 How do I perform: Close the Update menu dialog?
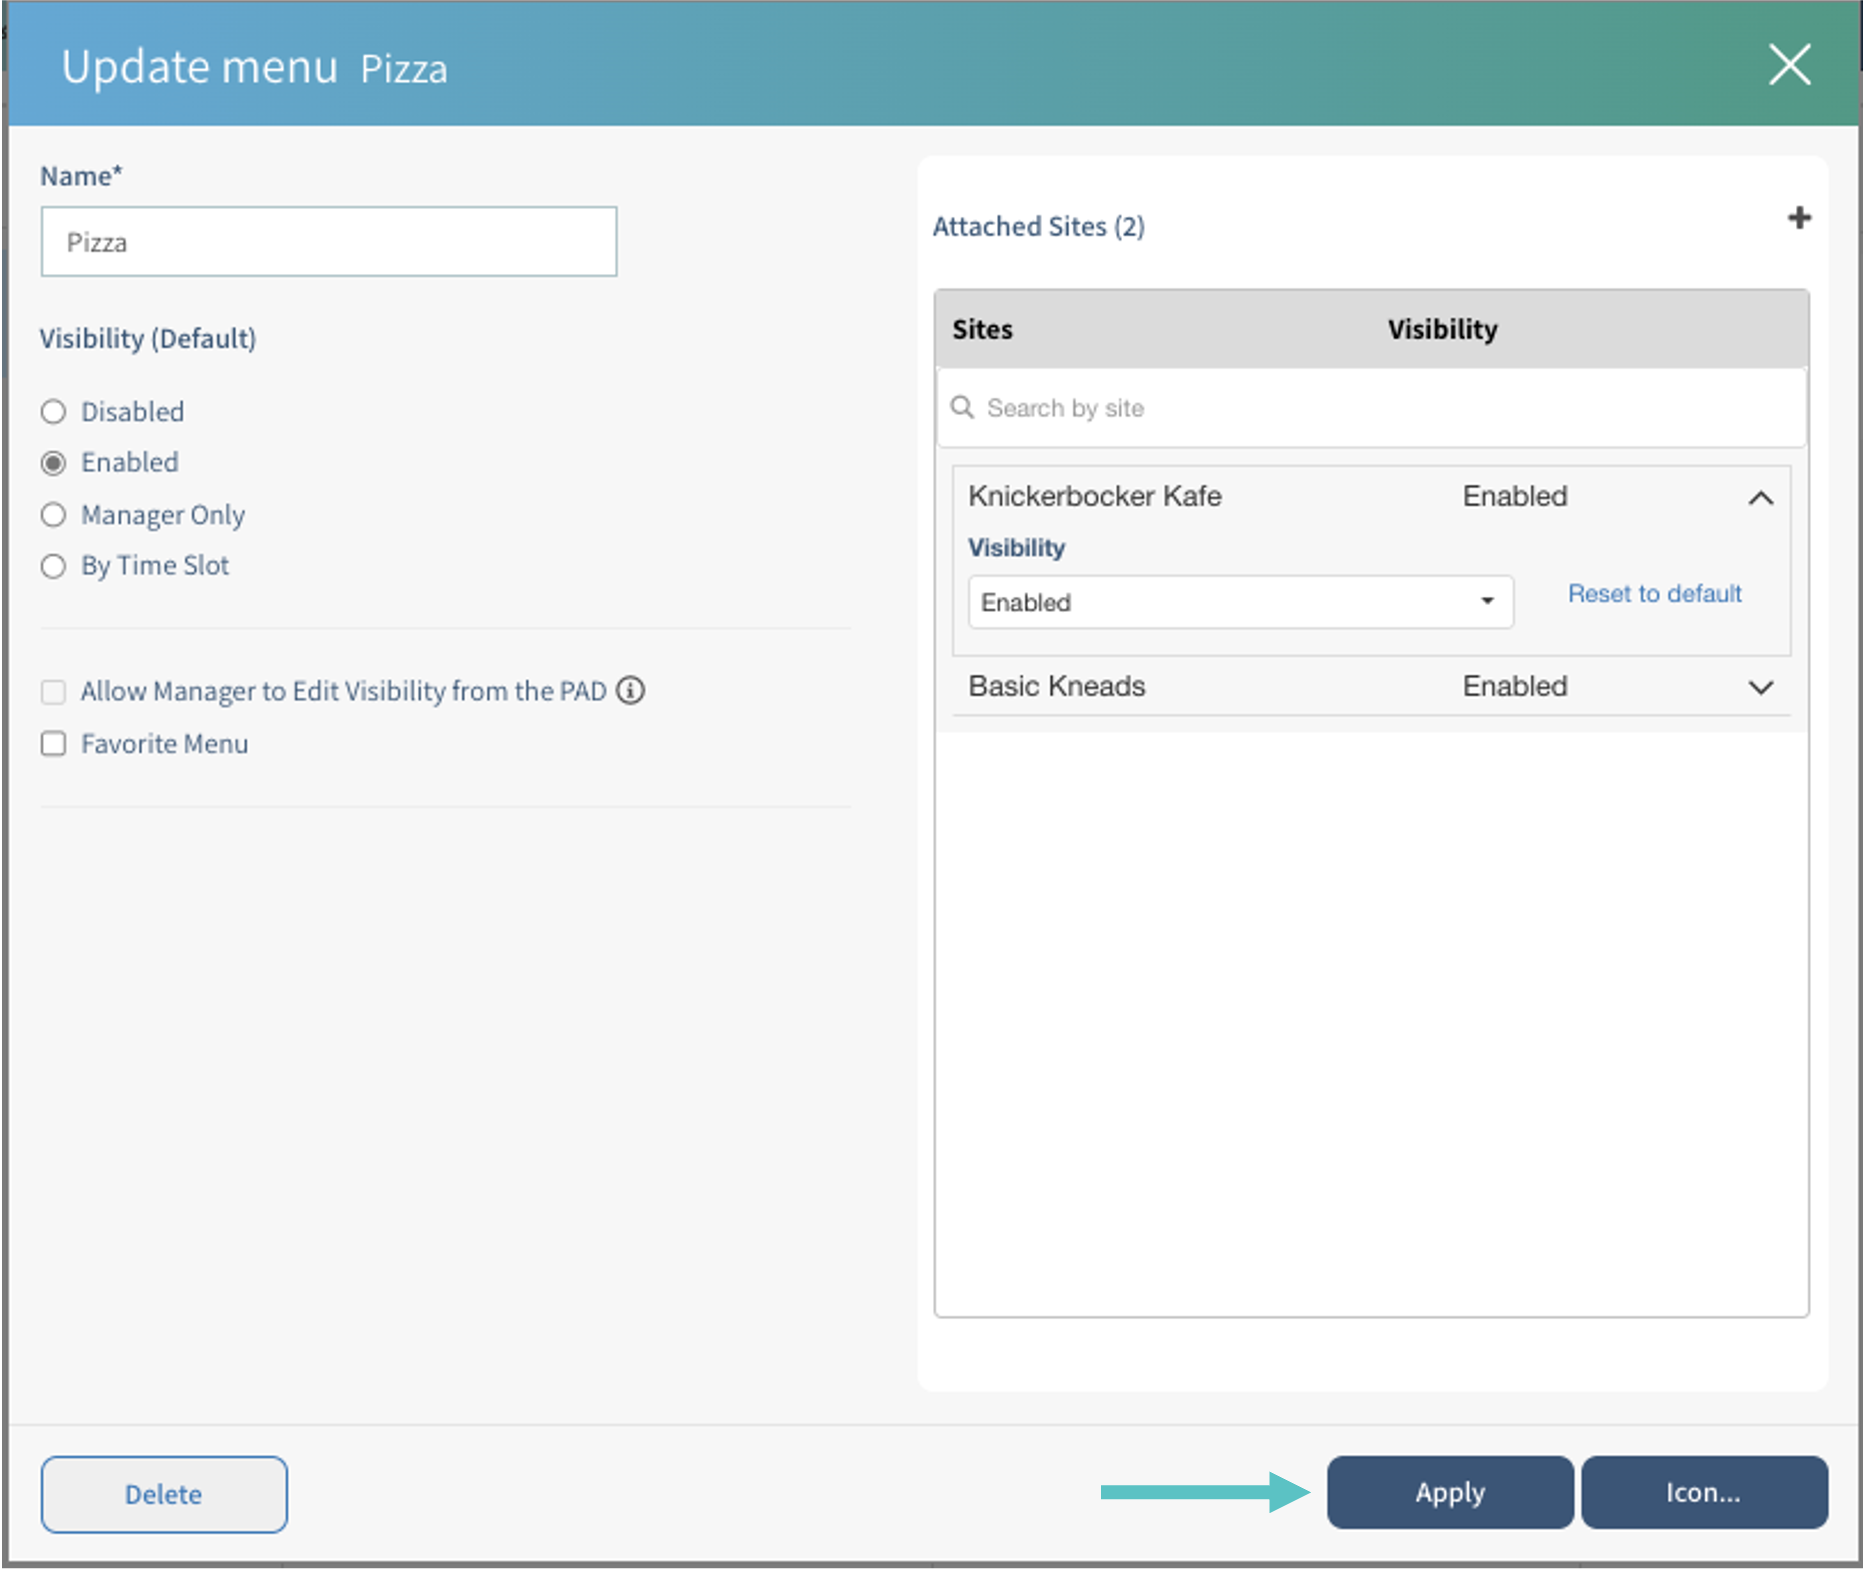pos(1788,66)
